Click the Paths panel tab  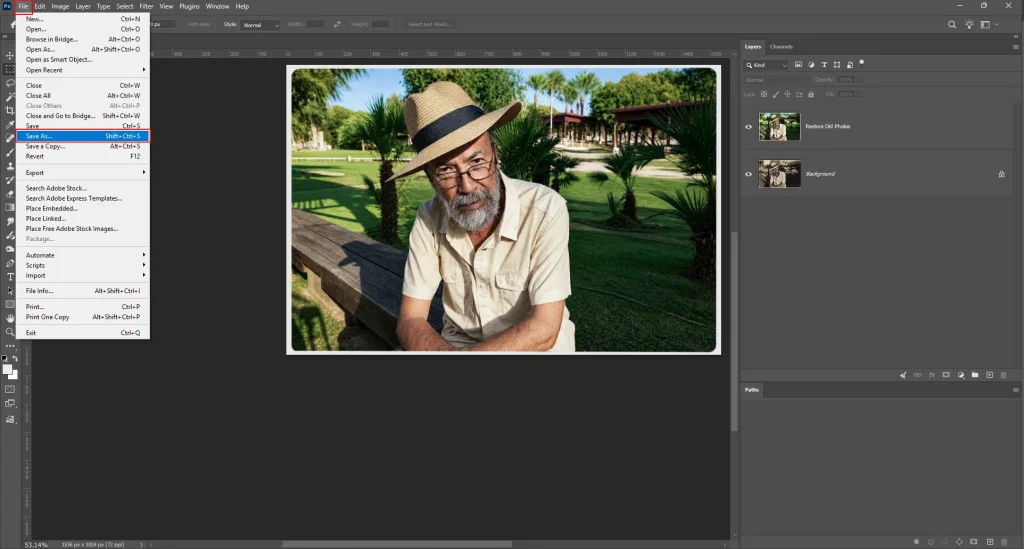pyautogui.click(x=752, y=390)
